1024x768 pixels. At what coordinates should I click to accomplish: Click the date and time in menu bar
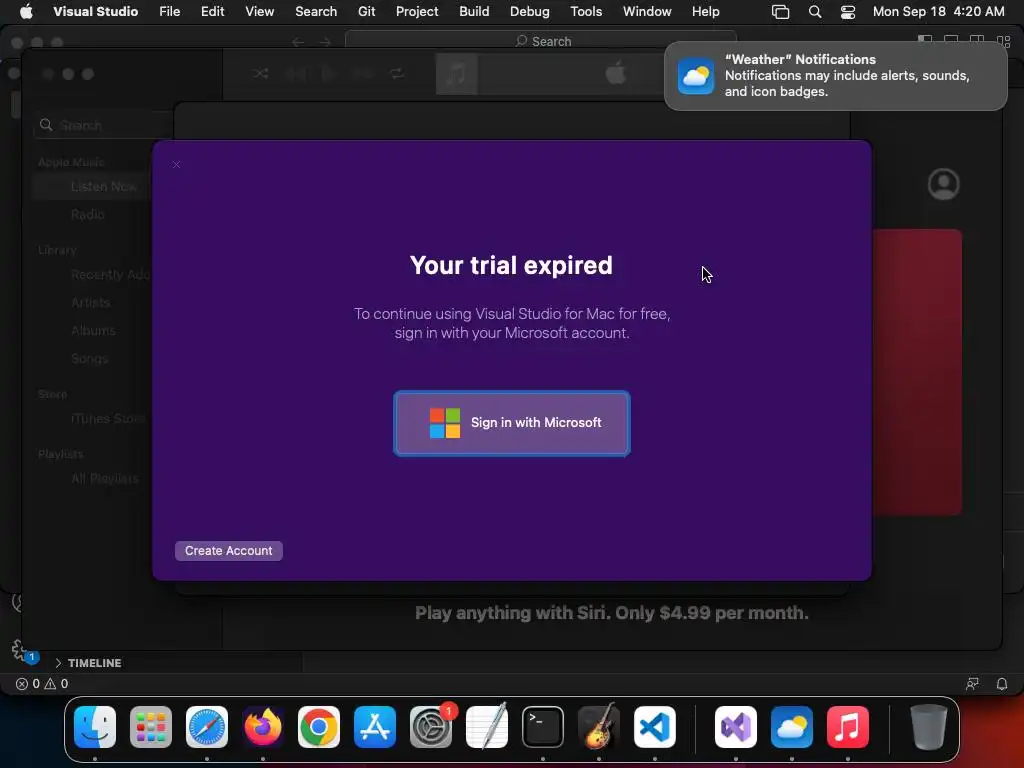[938, 11]
